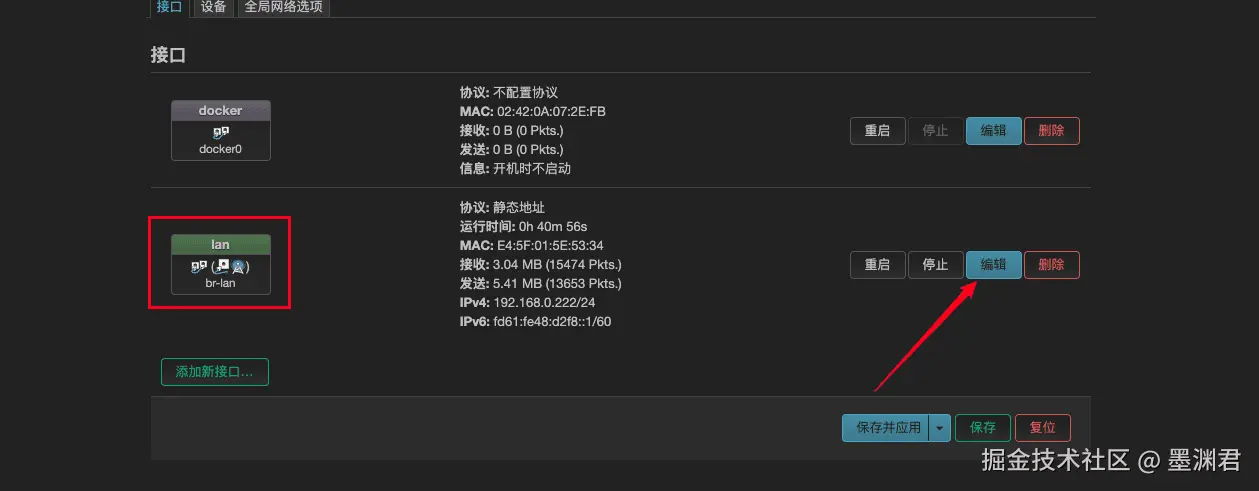Switch to the 设备 tab
The width and height of the screenshot is (1259, 491).
(x=213, y=7)
